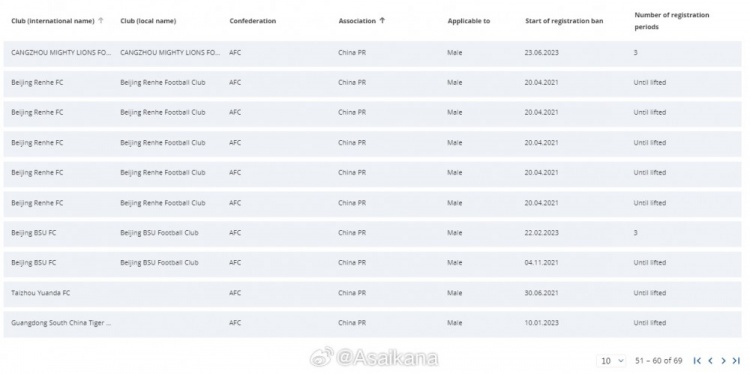Jump to the last page of results

pos(736,361)
